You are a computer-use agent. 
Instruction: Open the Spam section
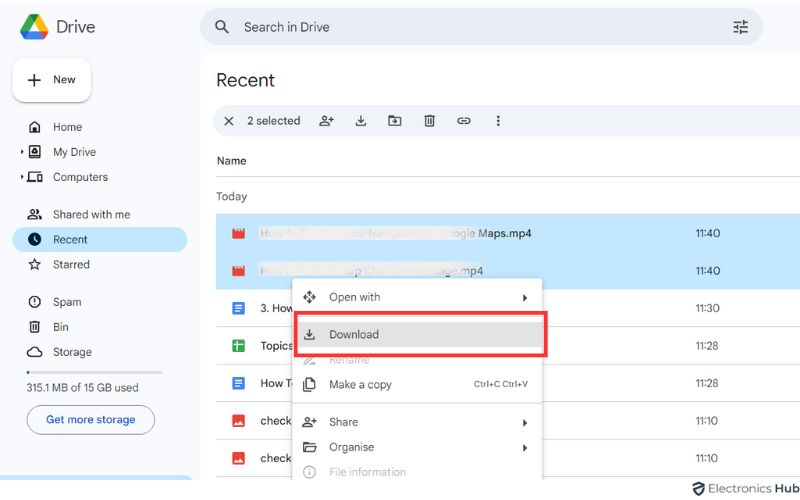(x=67, y=302)
